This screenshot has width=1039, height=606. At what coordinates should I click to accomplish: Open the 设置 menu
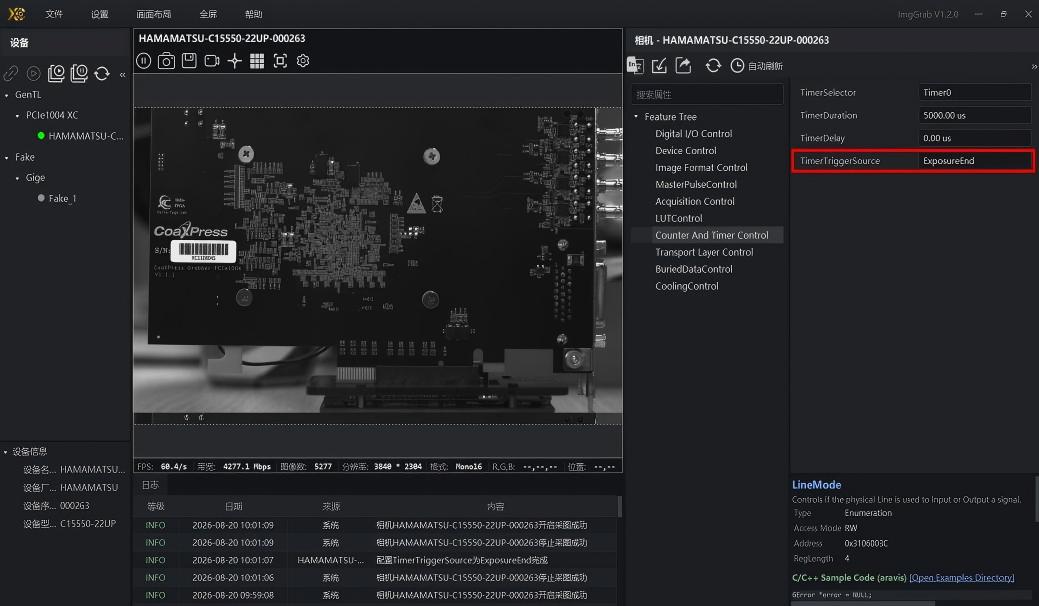[x=99, y=14]
